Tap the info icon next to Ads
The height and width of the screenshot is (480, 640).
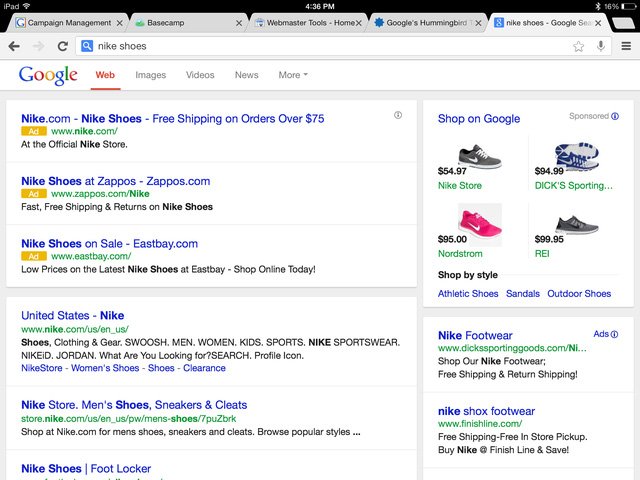coord(614,334)
